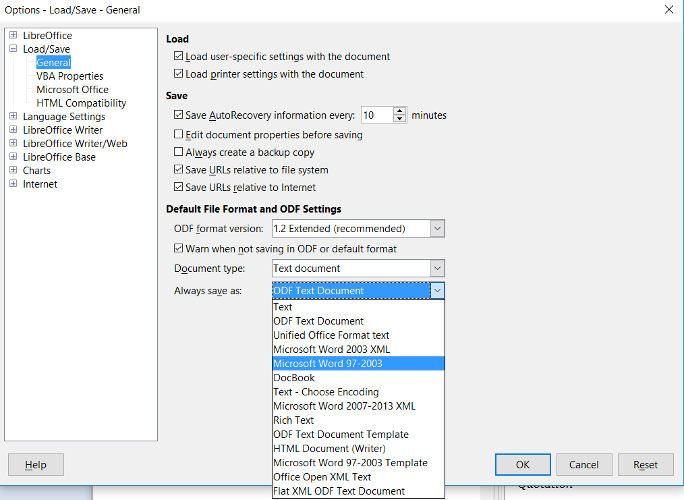Decrease AutoRecovery minutes with down arrow

click(x=400, y=119)
